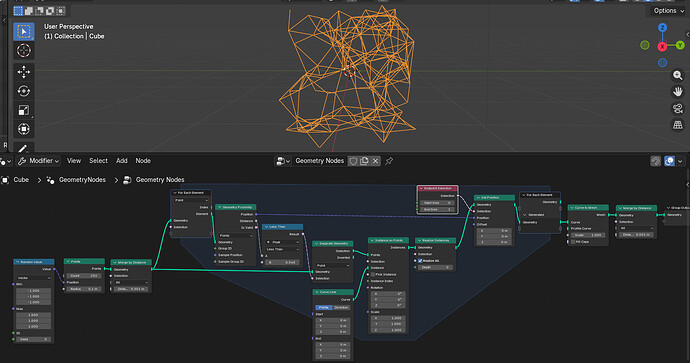
Task: Click End Size field in Endpoint Selection
Action: (437, 209)
